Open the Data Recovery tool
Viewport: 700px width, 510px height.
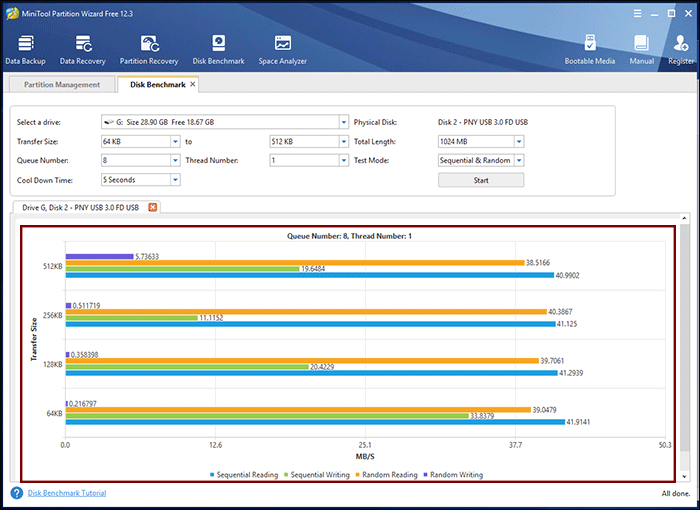point(83,50)
